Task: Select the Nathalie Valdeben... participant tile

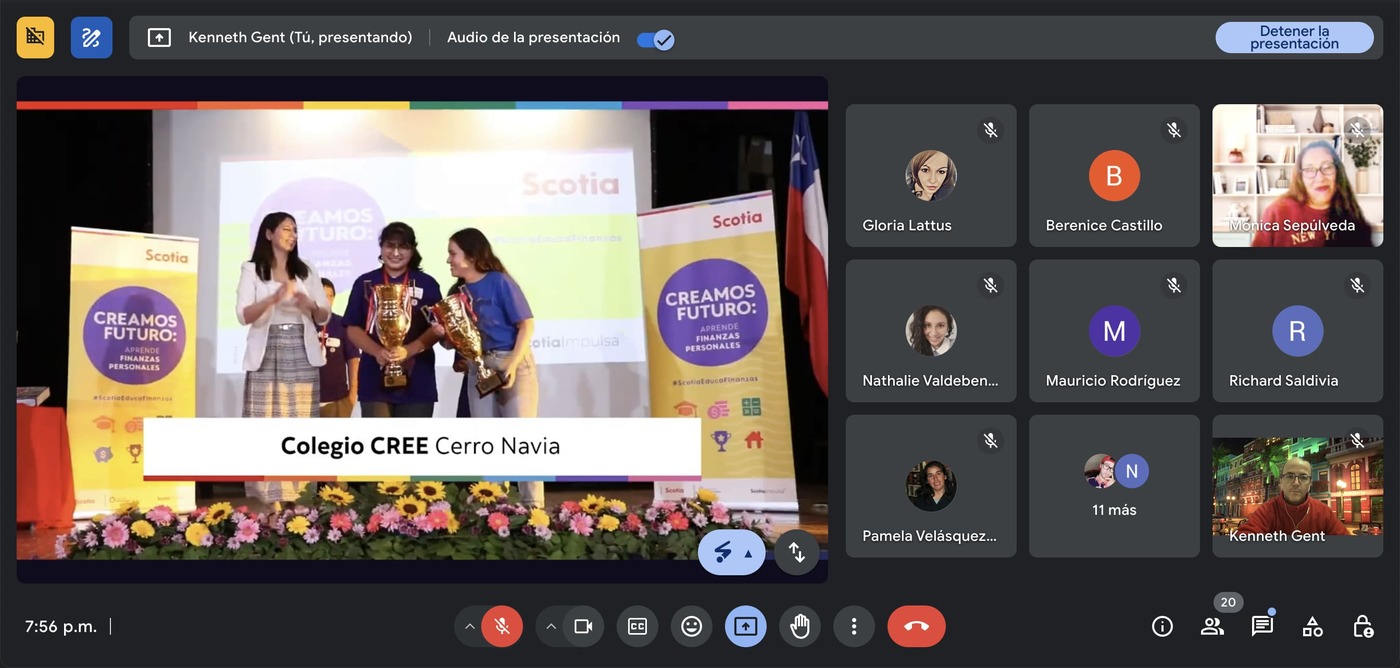Action: [931, 331]
